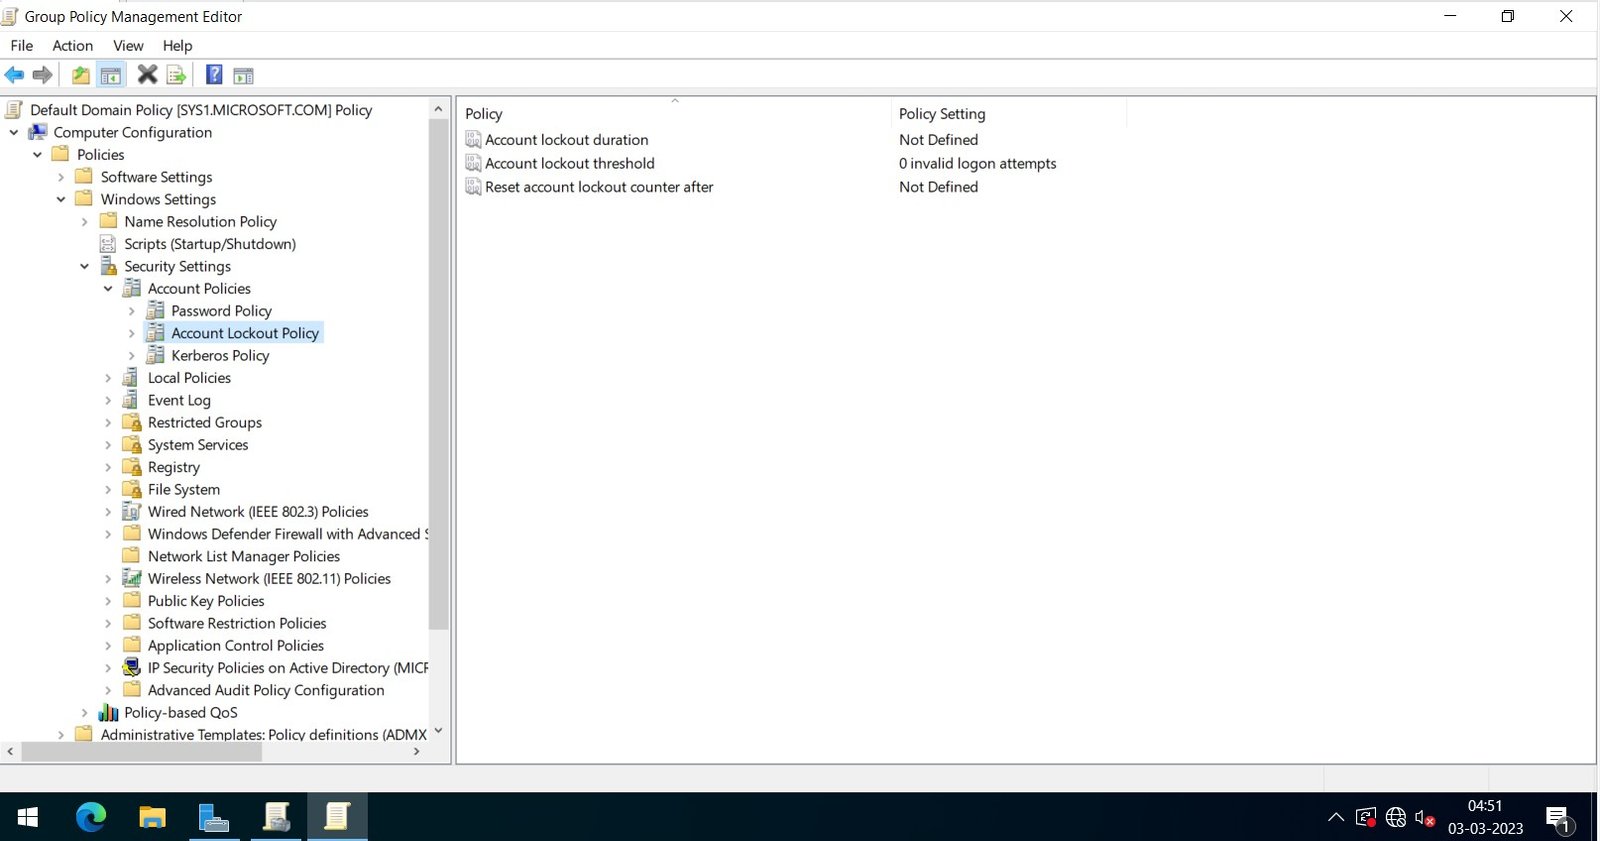Viewport: 1600px width, 841px height.
Task: Toggle the Show/Hide Console Tree icon
Action: point(111,75)
